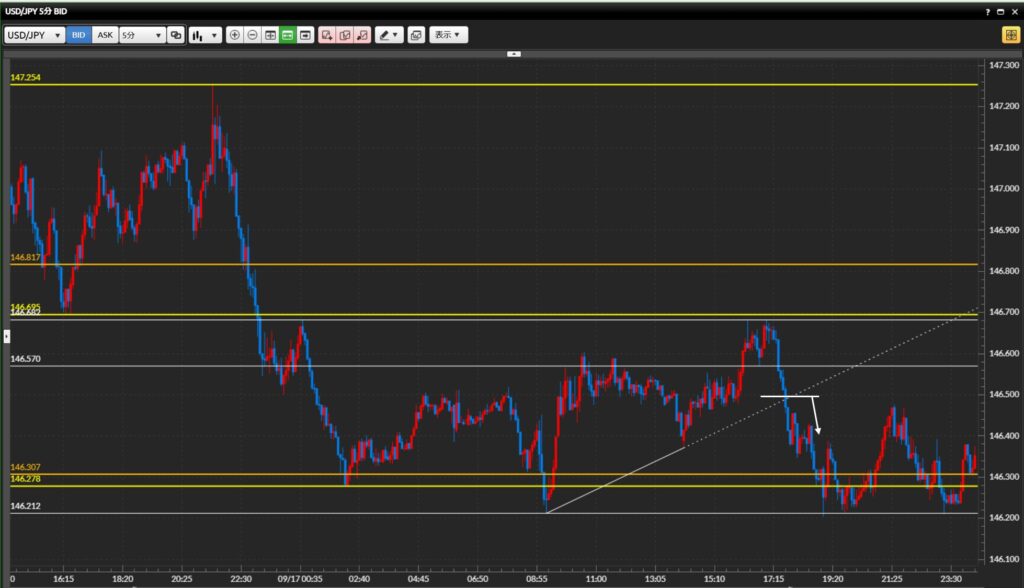Image resolution: width=1024 pixels, height=588 pixels.
Task: Click the link charts icon beside timeframe
Action: [x=176, y=35]
